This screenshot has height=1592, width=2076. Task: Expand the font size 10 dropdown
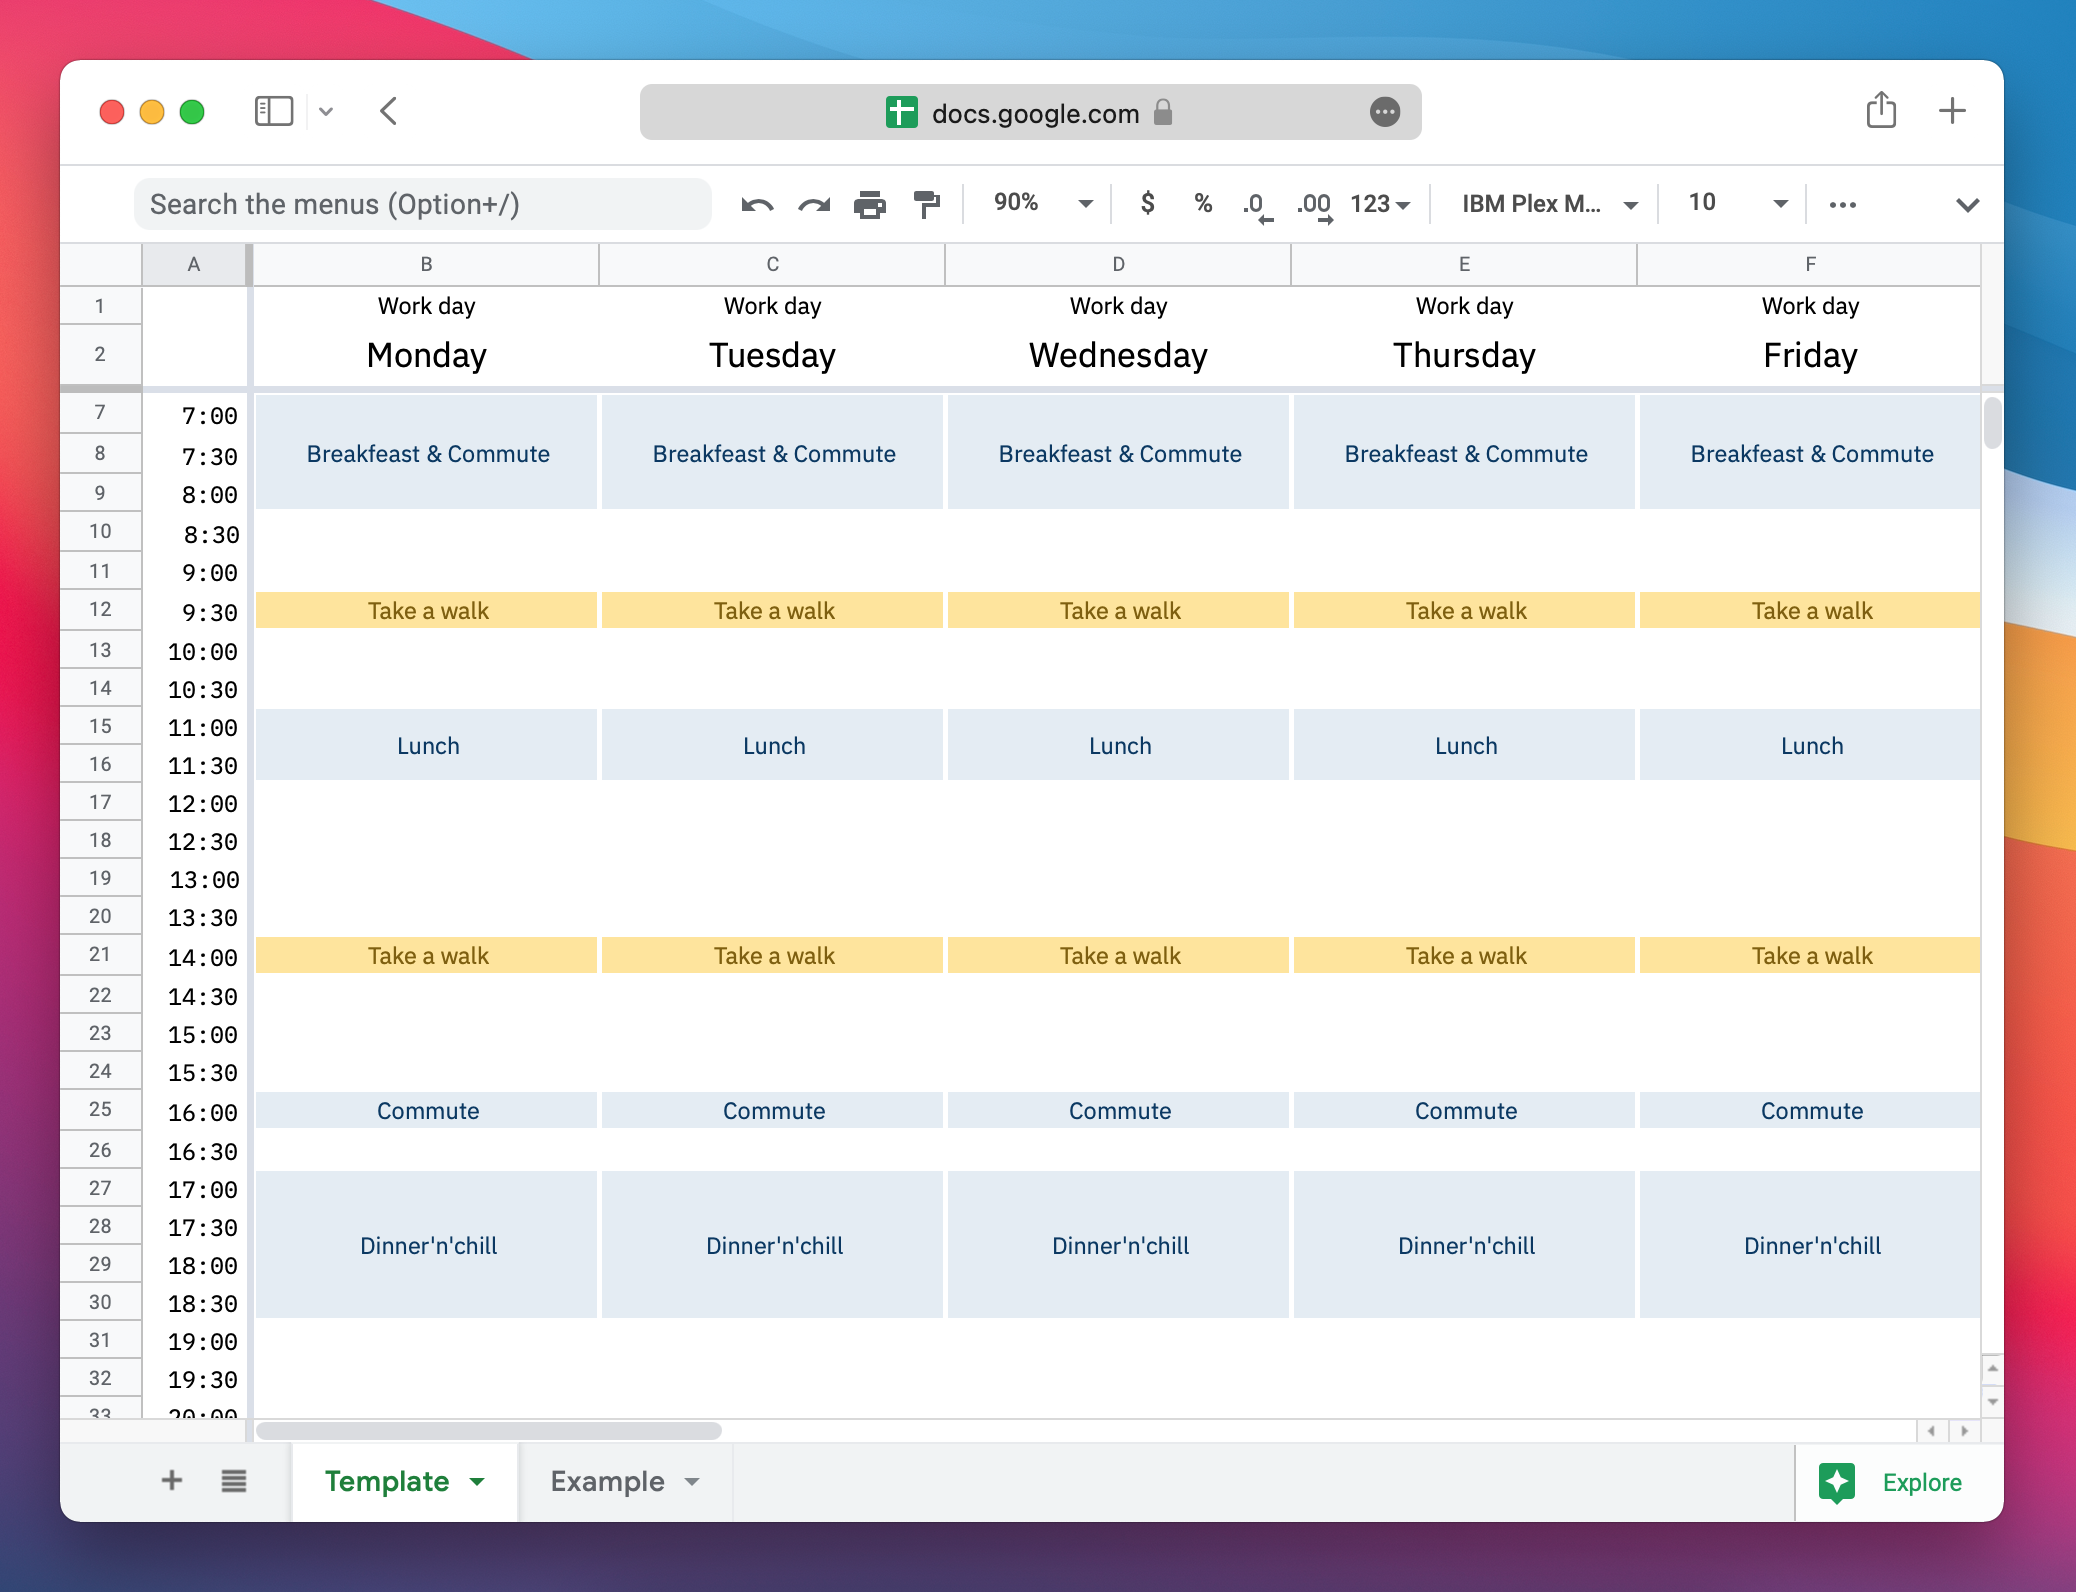tap(1737, 204)
